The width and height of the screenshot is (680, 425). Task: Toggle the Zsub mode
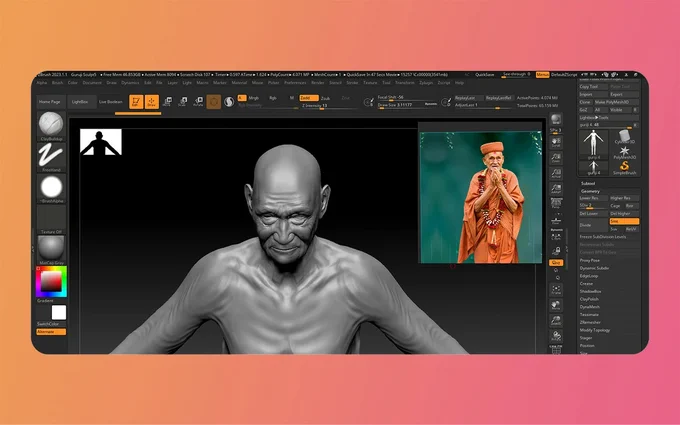pos(325,98)
